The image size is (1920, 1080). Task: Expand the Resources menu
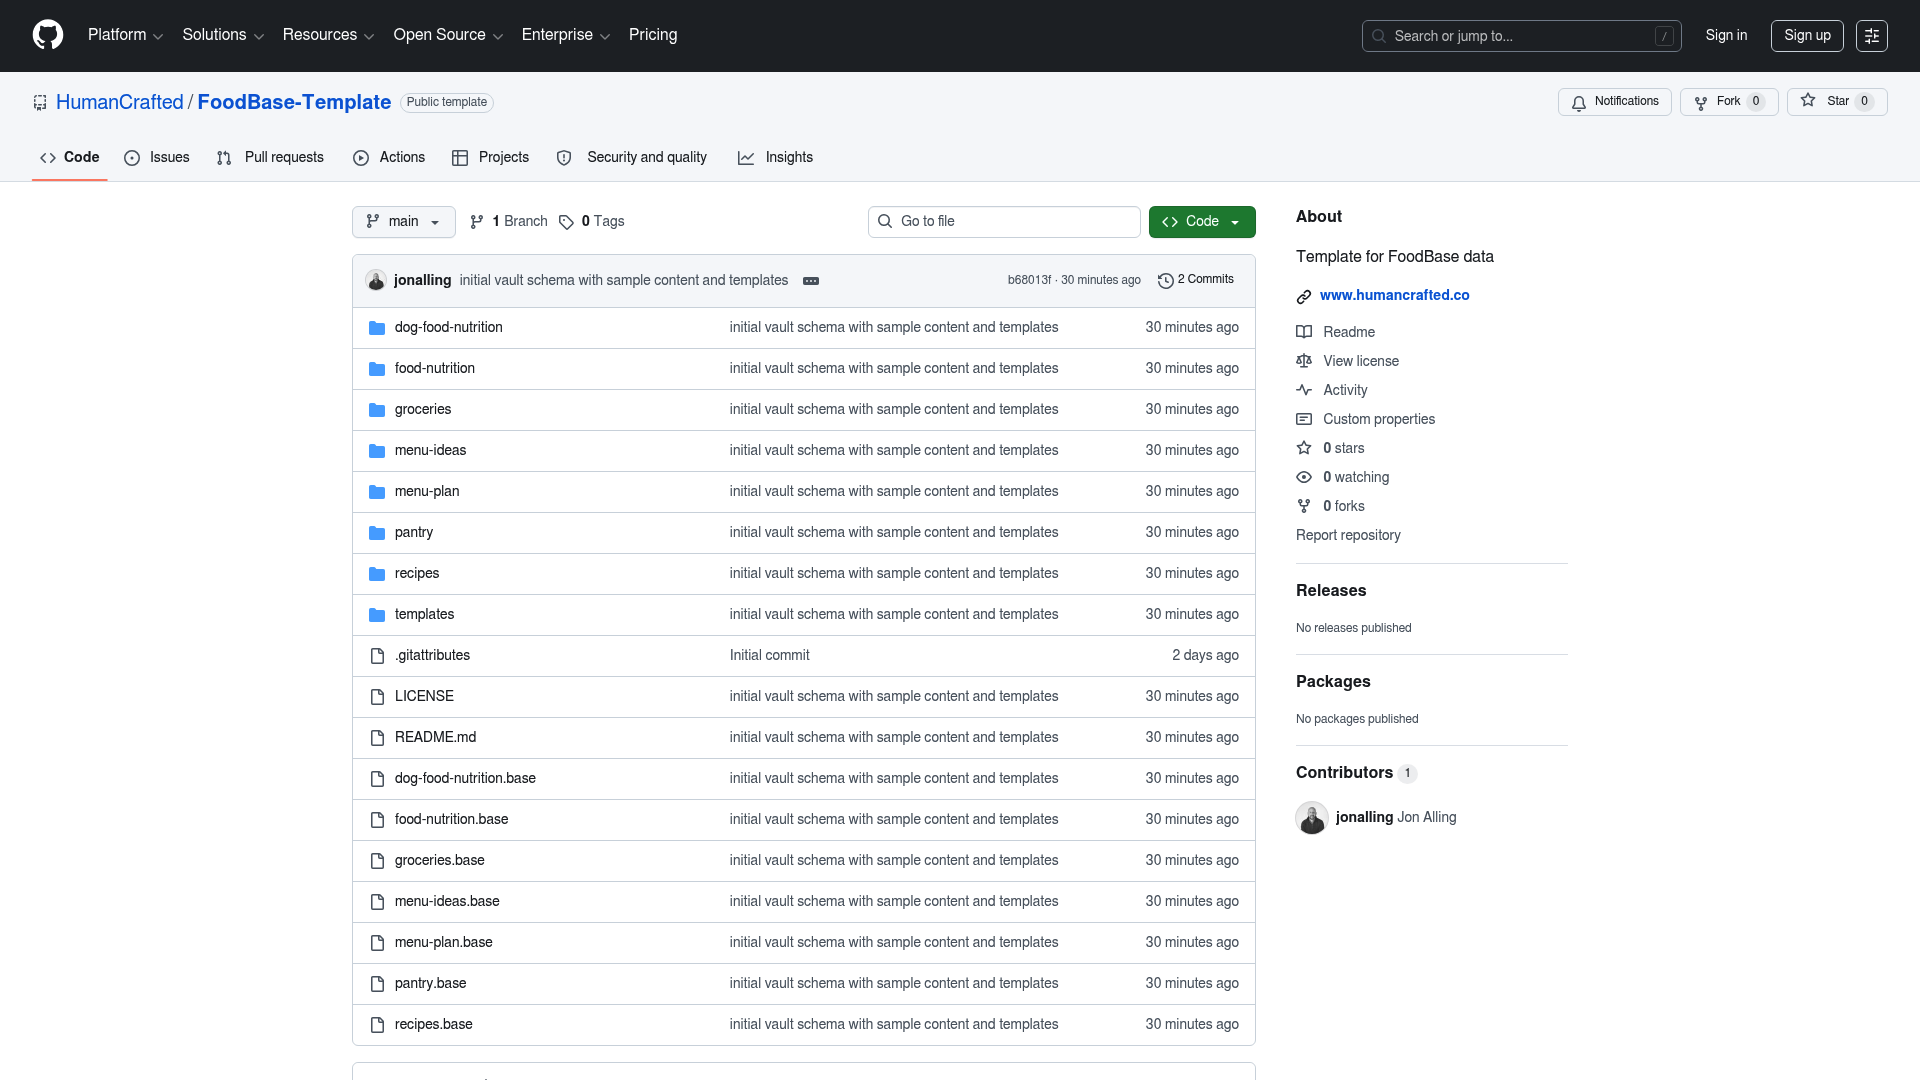pyautogui.click(x=328, y=35)
